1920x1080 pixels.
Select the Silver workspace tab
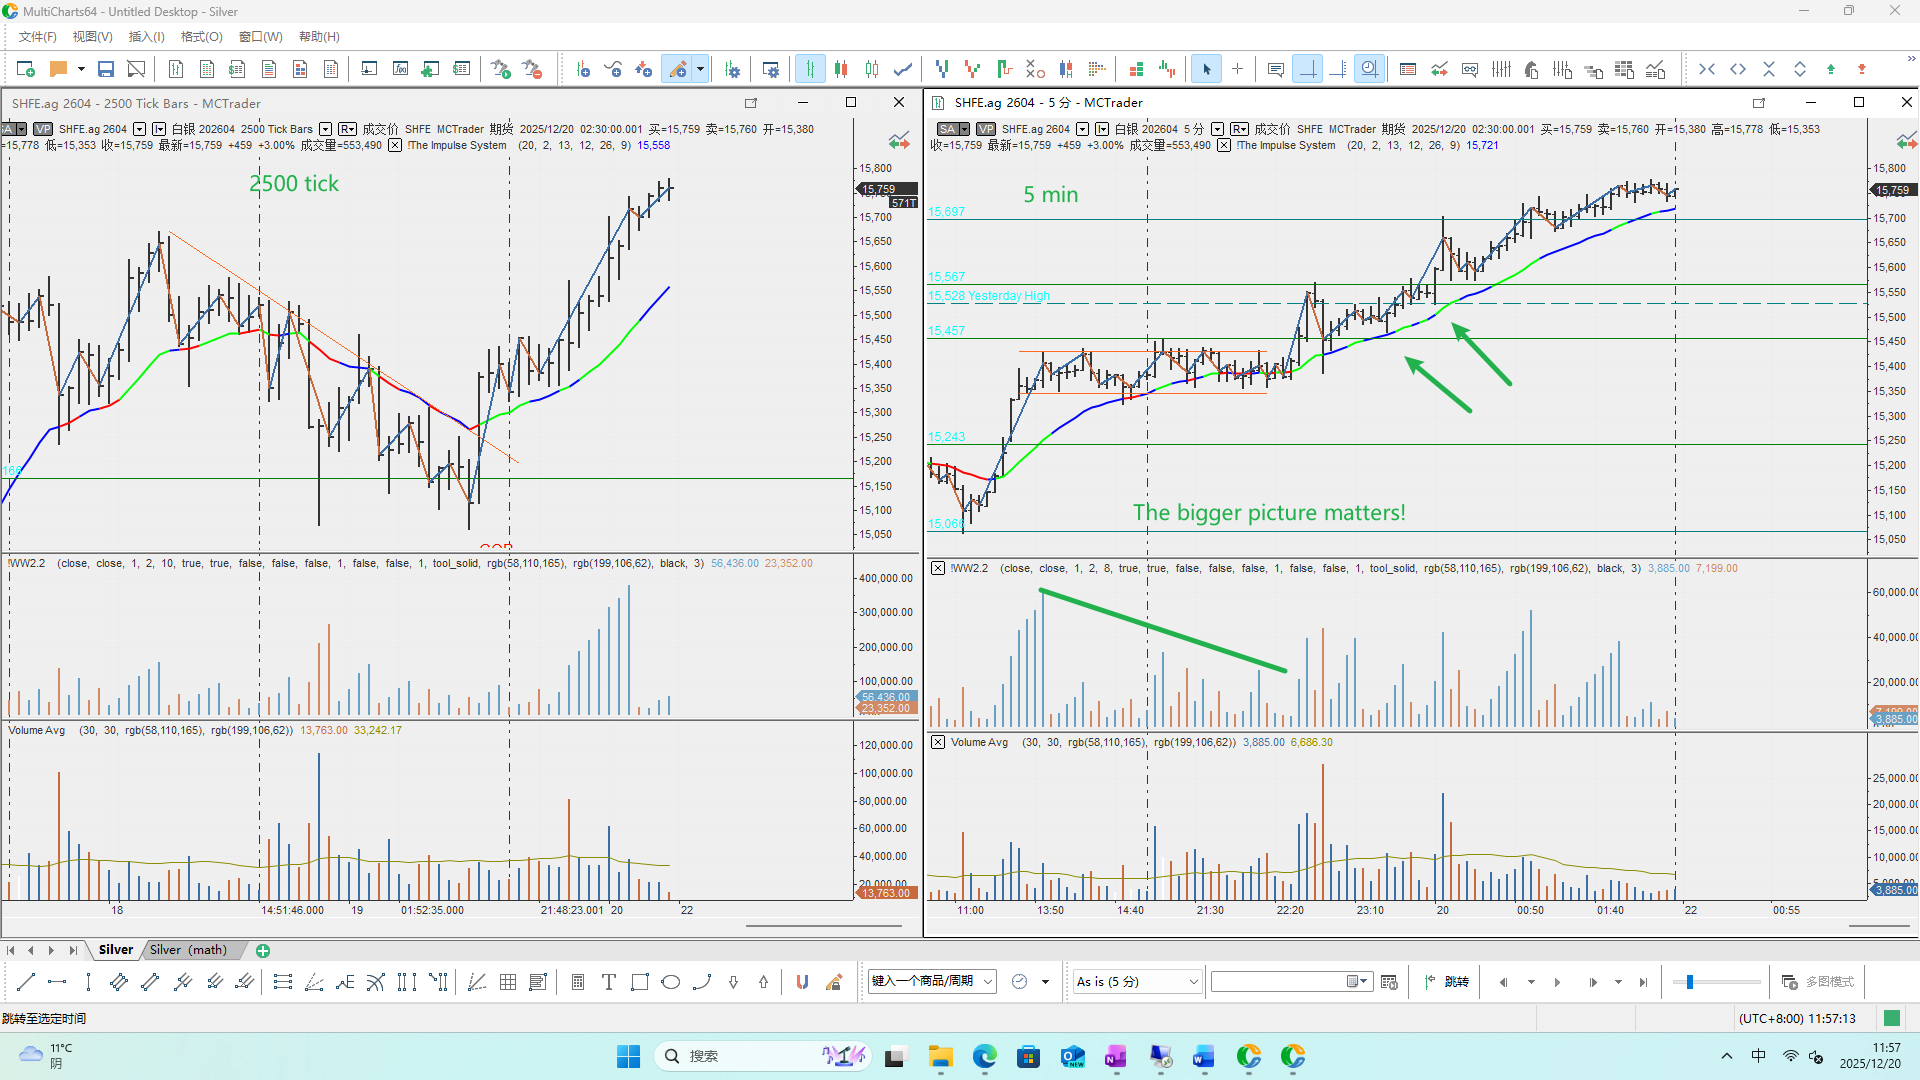click(115, 950)
